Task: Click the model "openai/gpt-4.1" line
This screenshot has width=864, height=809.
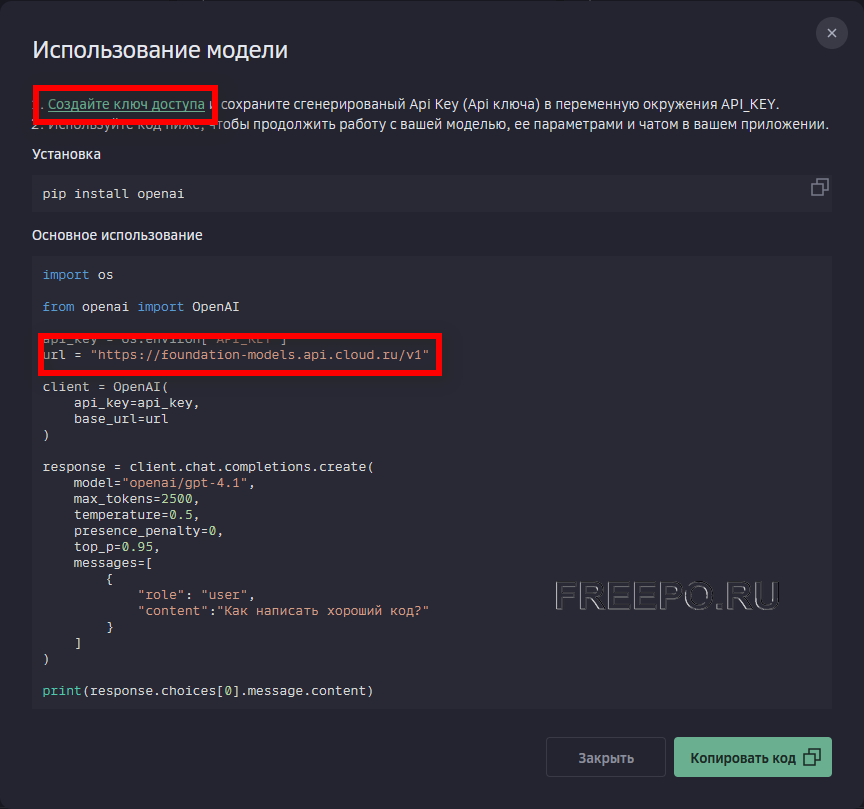Action: pyautogui.click(x=164, y=483)
